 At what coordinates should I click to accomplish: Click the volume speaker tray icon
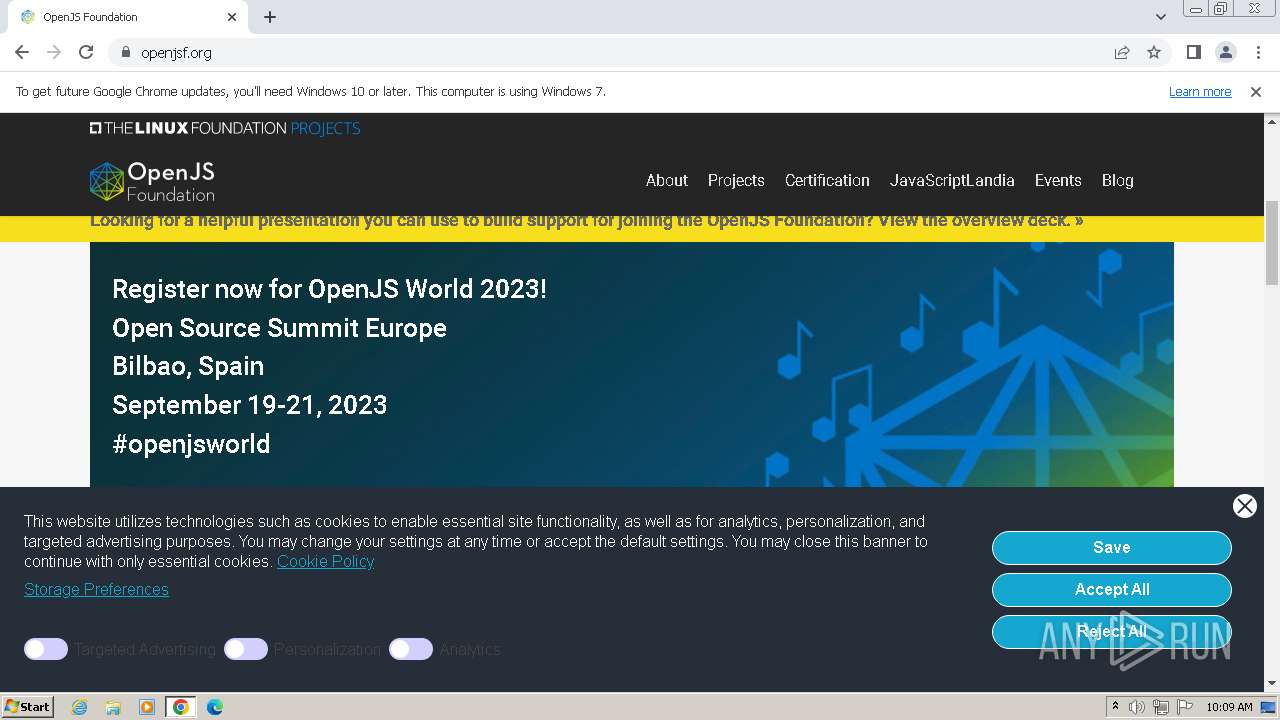(1137, 707)
